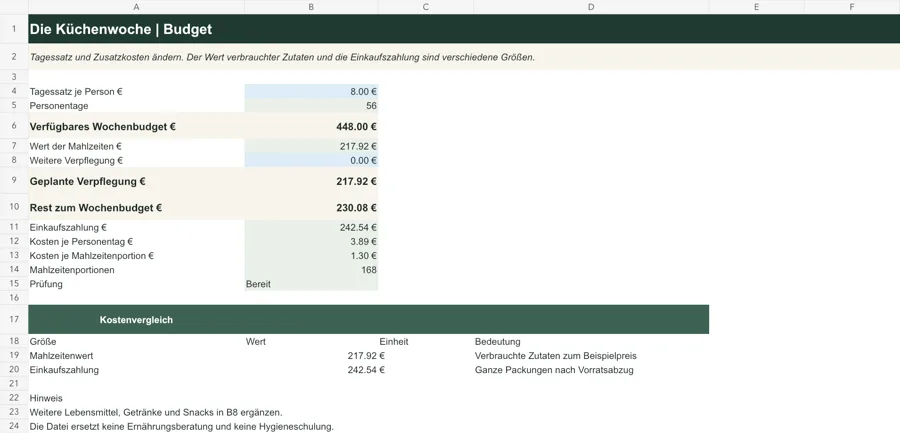The height and width of the screenshot is (433, 900).
Task: Select column A header
Action: point(137,7)
